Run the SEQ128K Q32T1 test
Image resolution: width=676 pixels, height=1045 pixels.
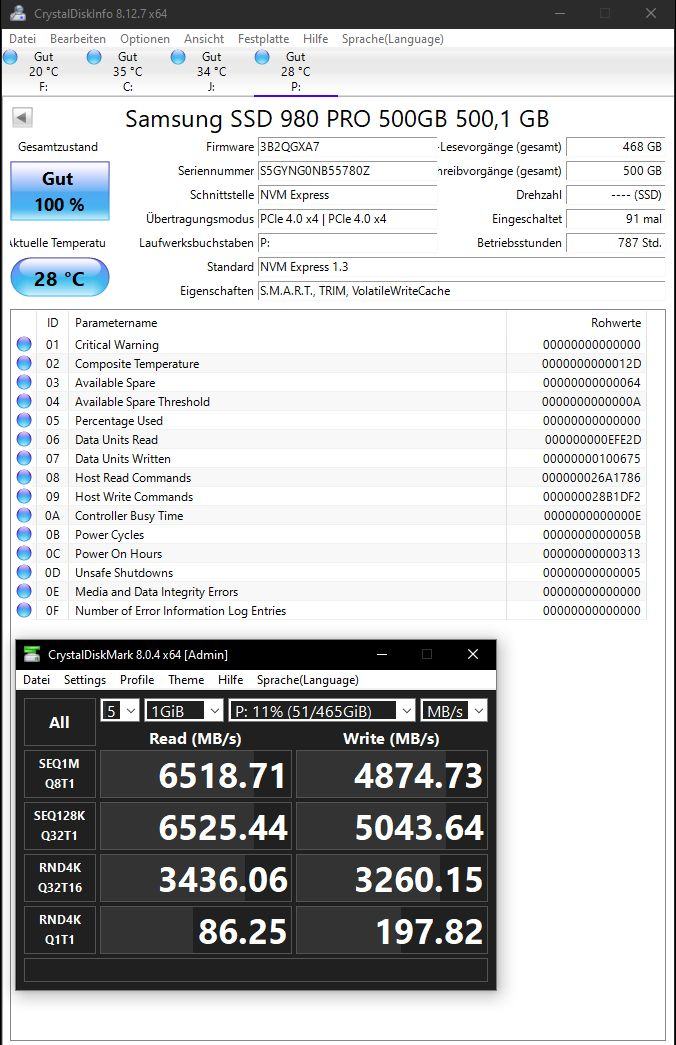(x=59, y=826)
